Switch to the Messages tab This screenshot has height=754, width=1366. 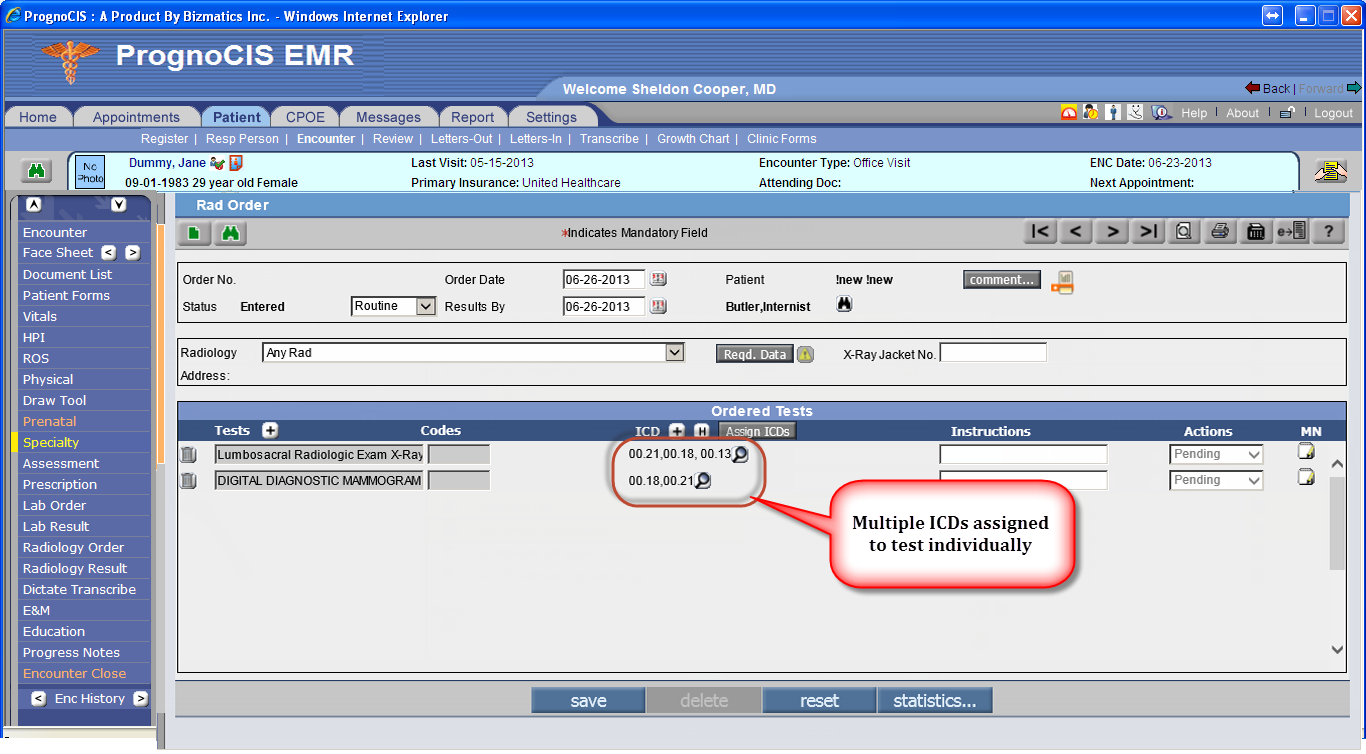tap(389, 117)
